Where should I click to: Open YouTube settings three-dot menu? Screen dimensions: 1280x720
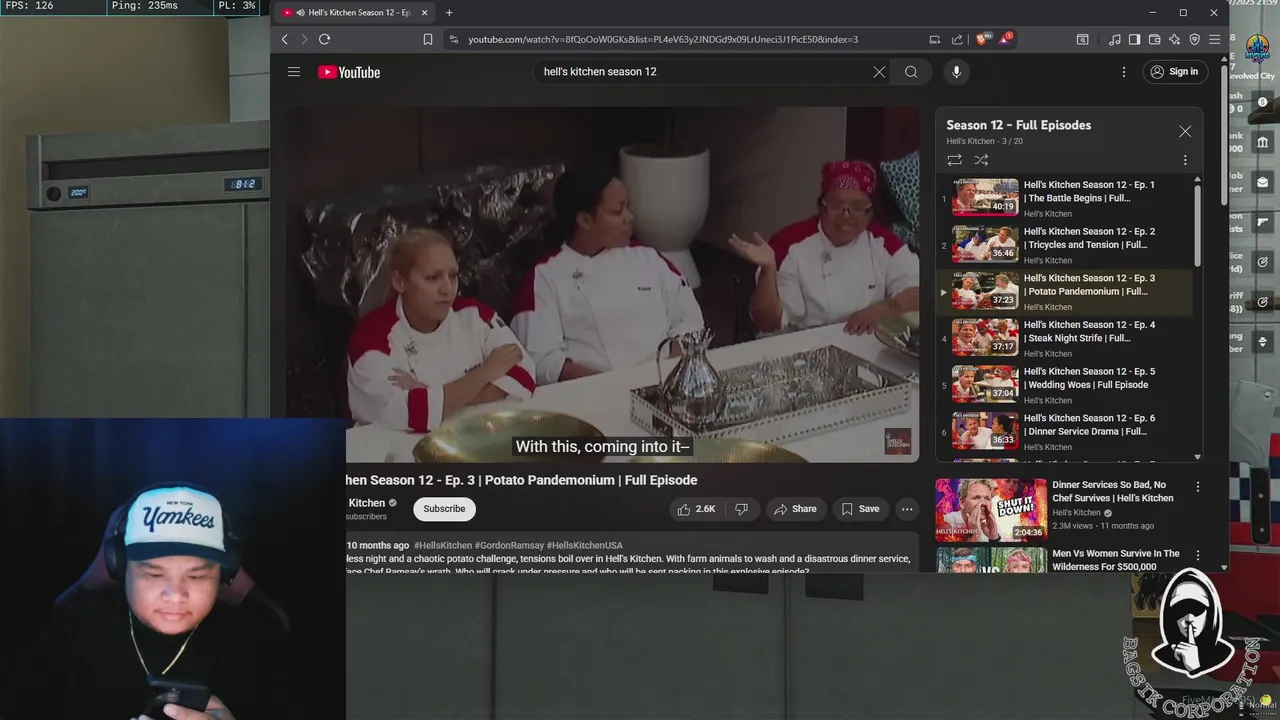point(1123,72)
